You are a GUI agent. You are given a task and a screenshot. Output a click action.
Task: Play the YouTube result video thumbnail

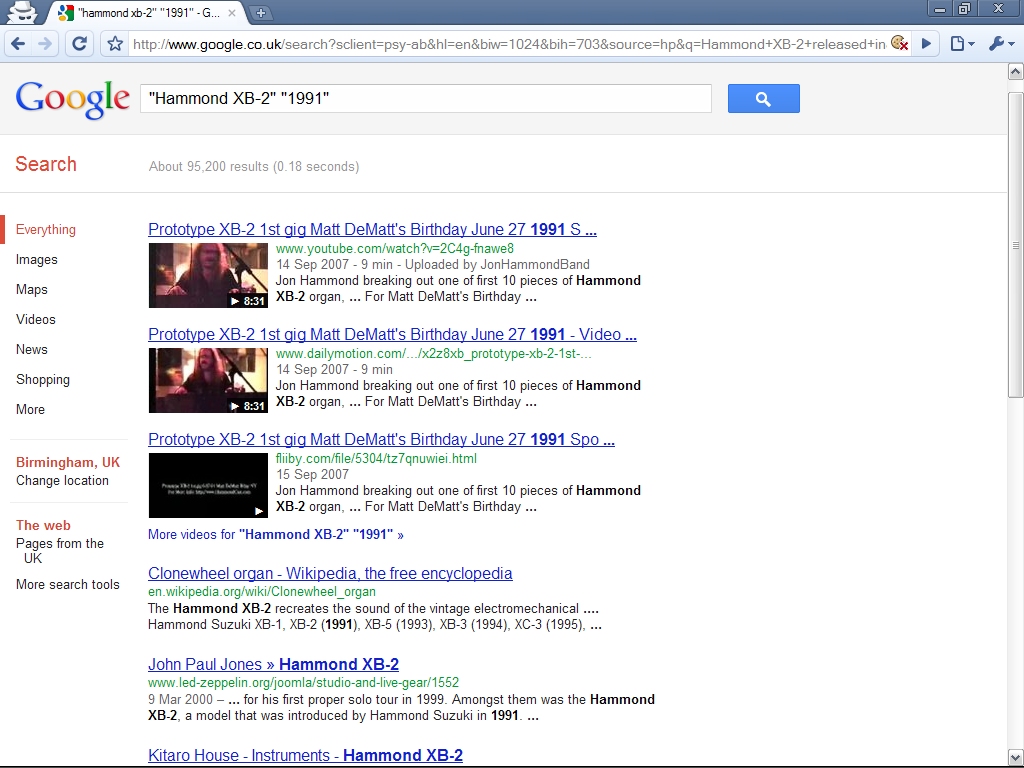pyautogui.click(x=208, y=275)
